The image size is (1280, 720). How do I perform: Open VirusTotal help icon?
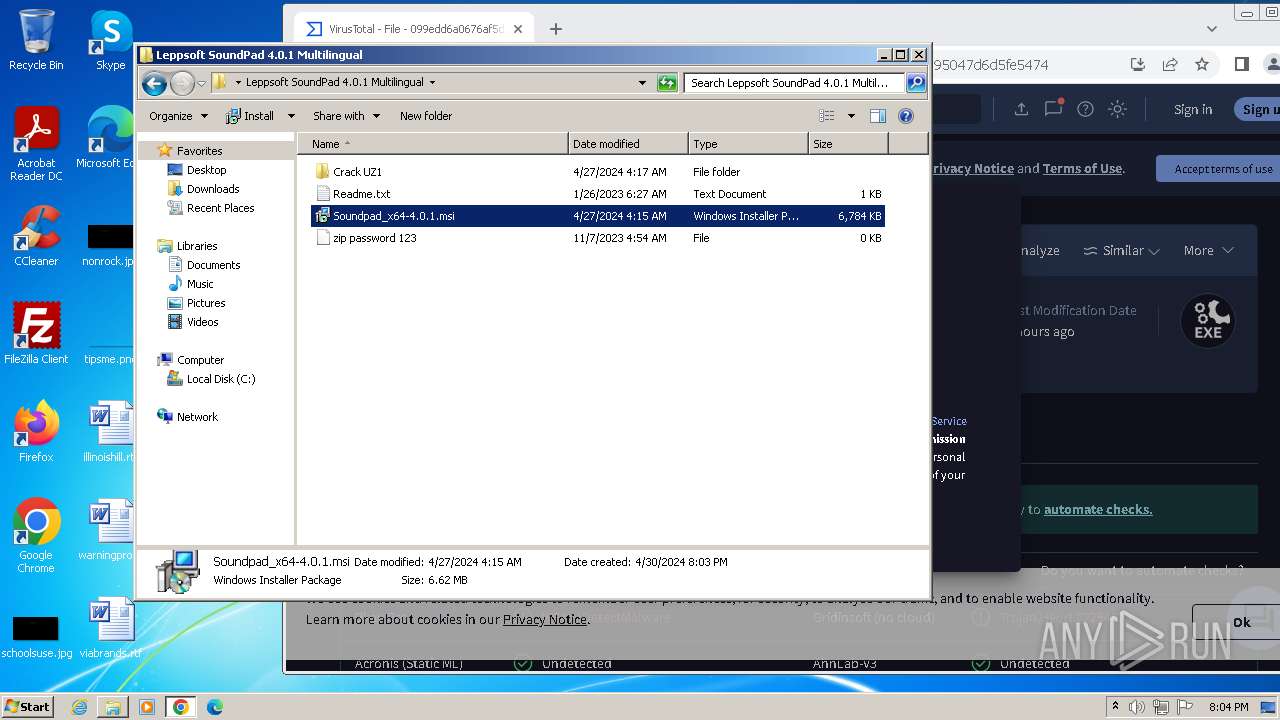click(1085, 109)
